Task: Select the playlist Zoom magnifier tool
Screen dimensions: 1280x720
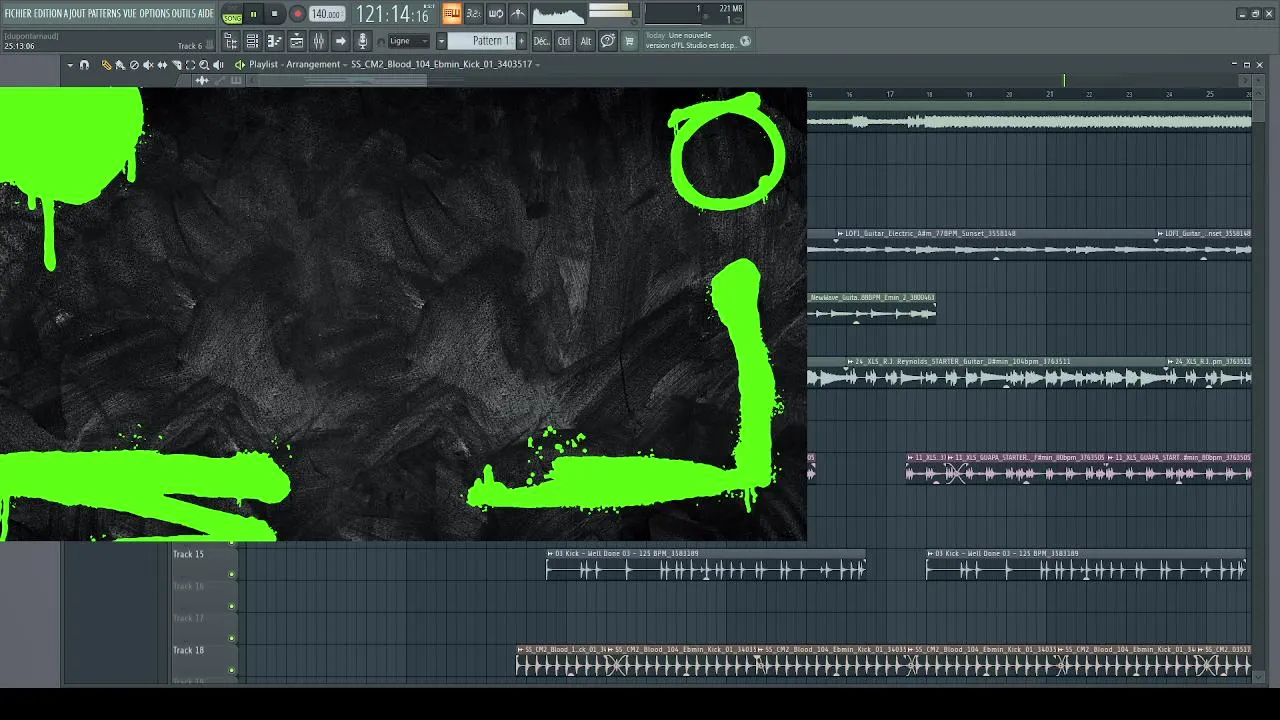Action: [x=204, y=65]
